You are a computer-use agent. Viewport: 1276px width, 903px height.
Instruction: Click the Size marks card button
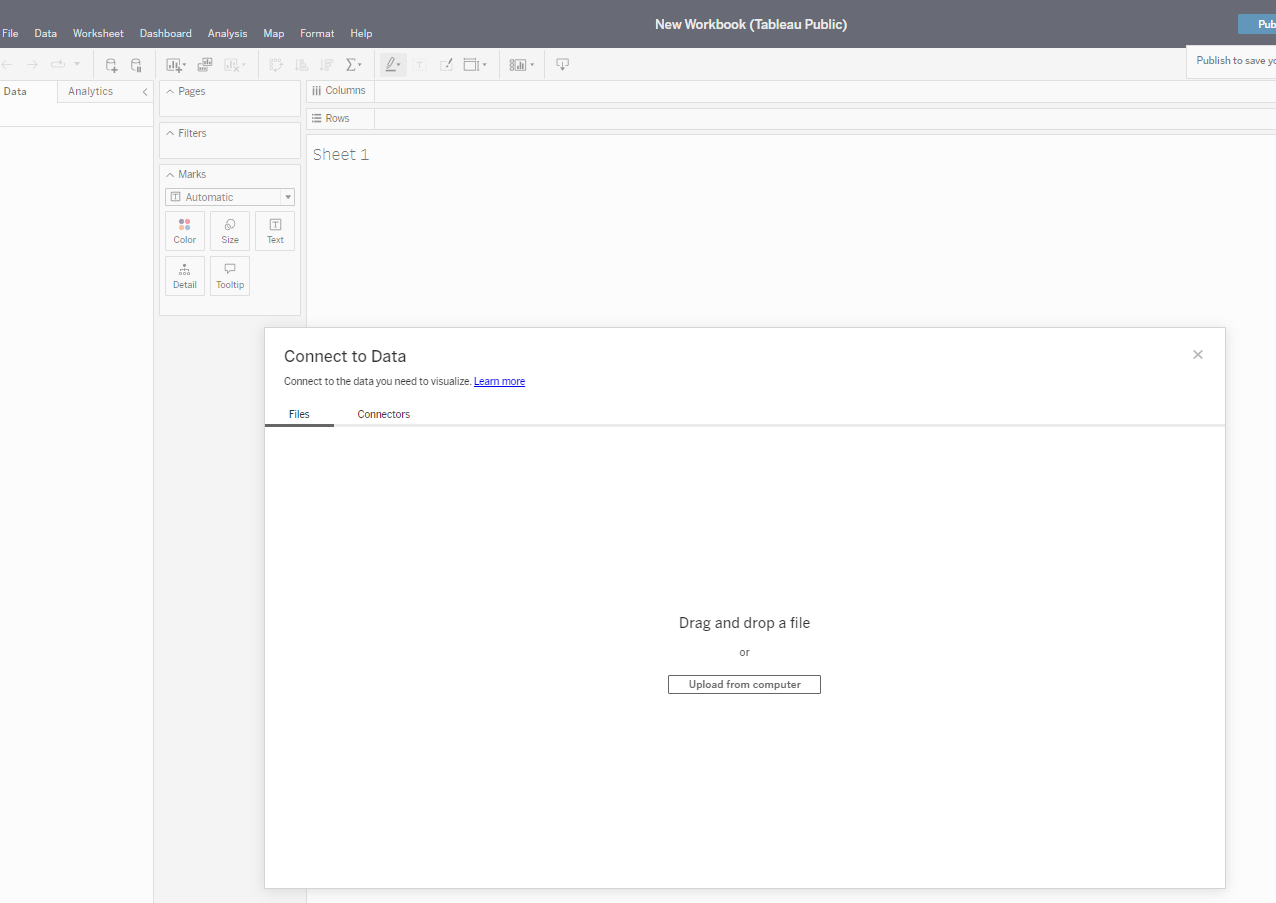coord(230,231)
